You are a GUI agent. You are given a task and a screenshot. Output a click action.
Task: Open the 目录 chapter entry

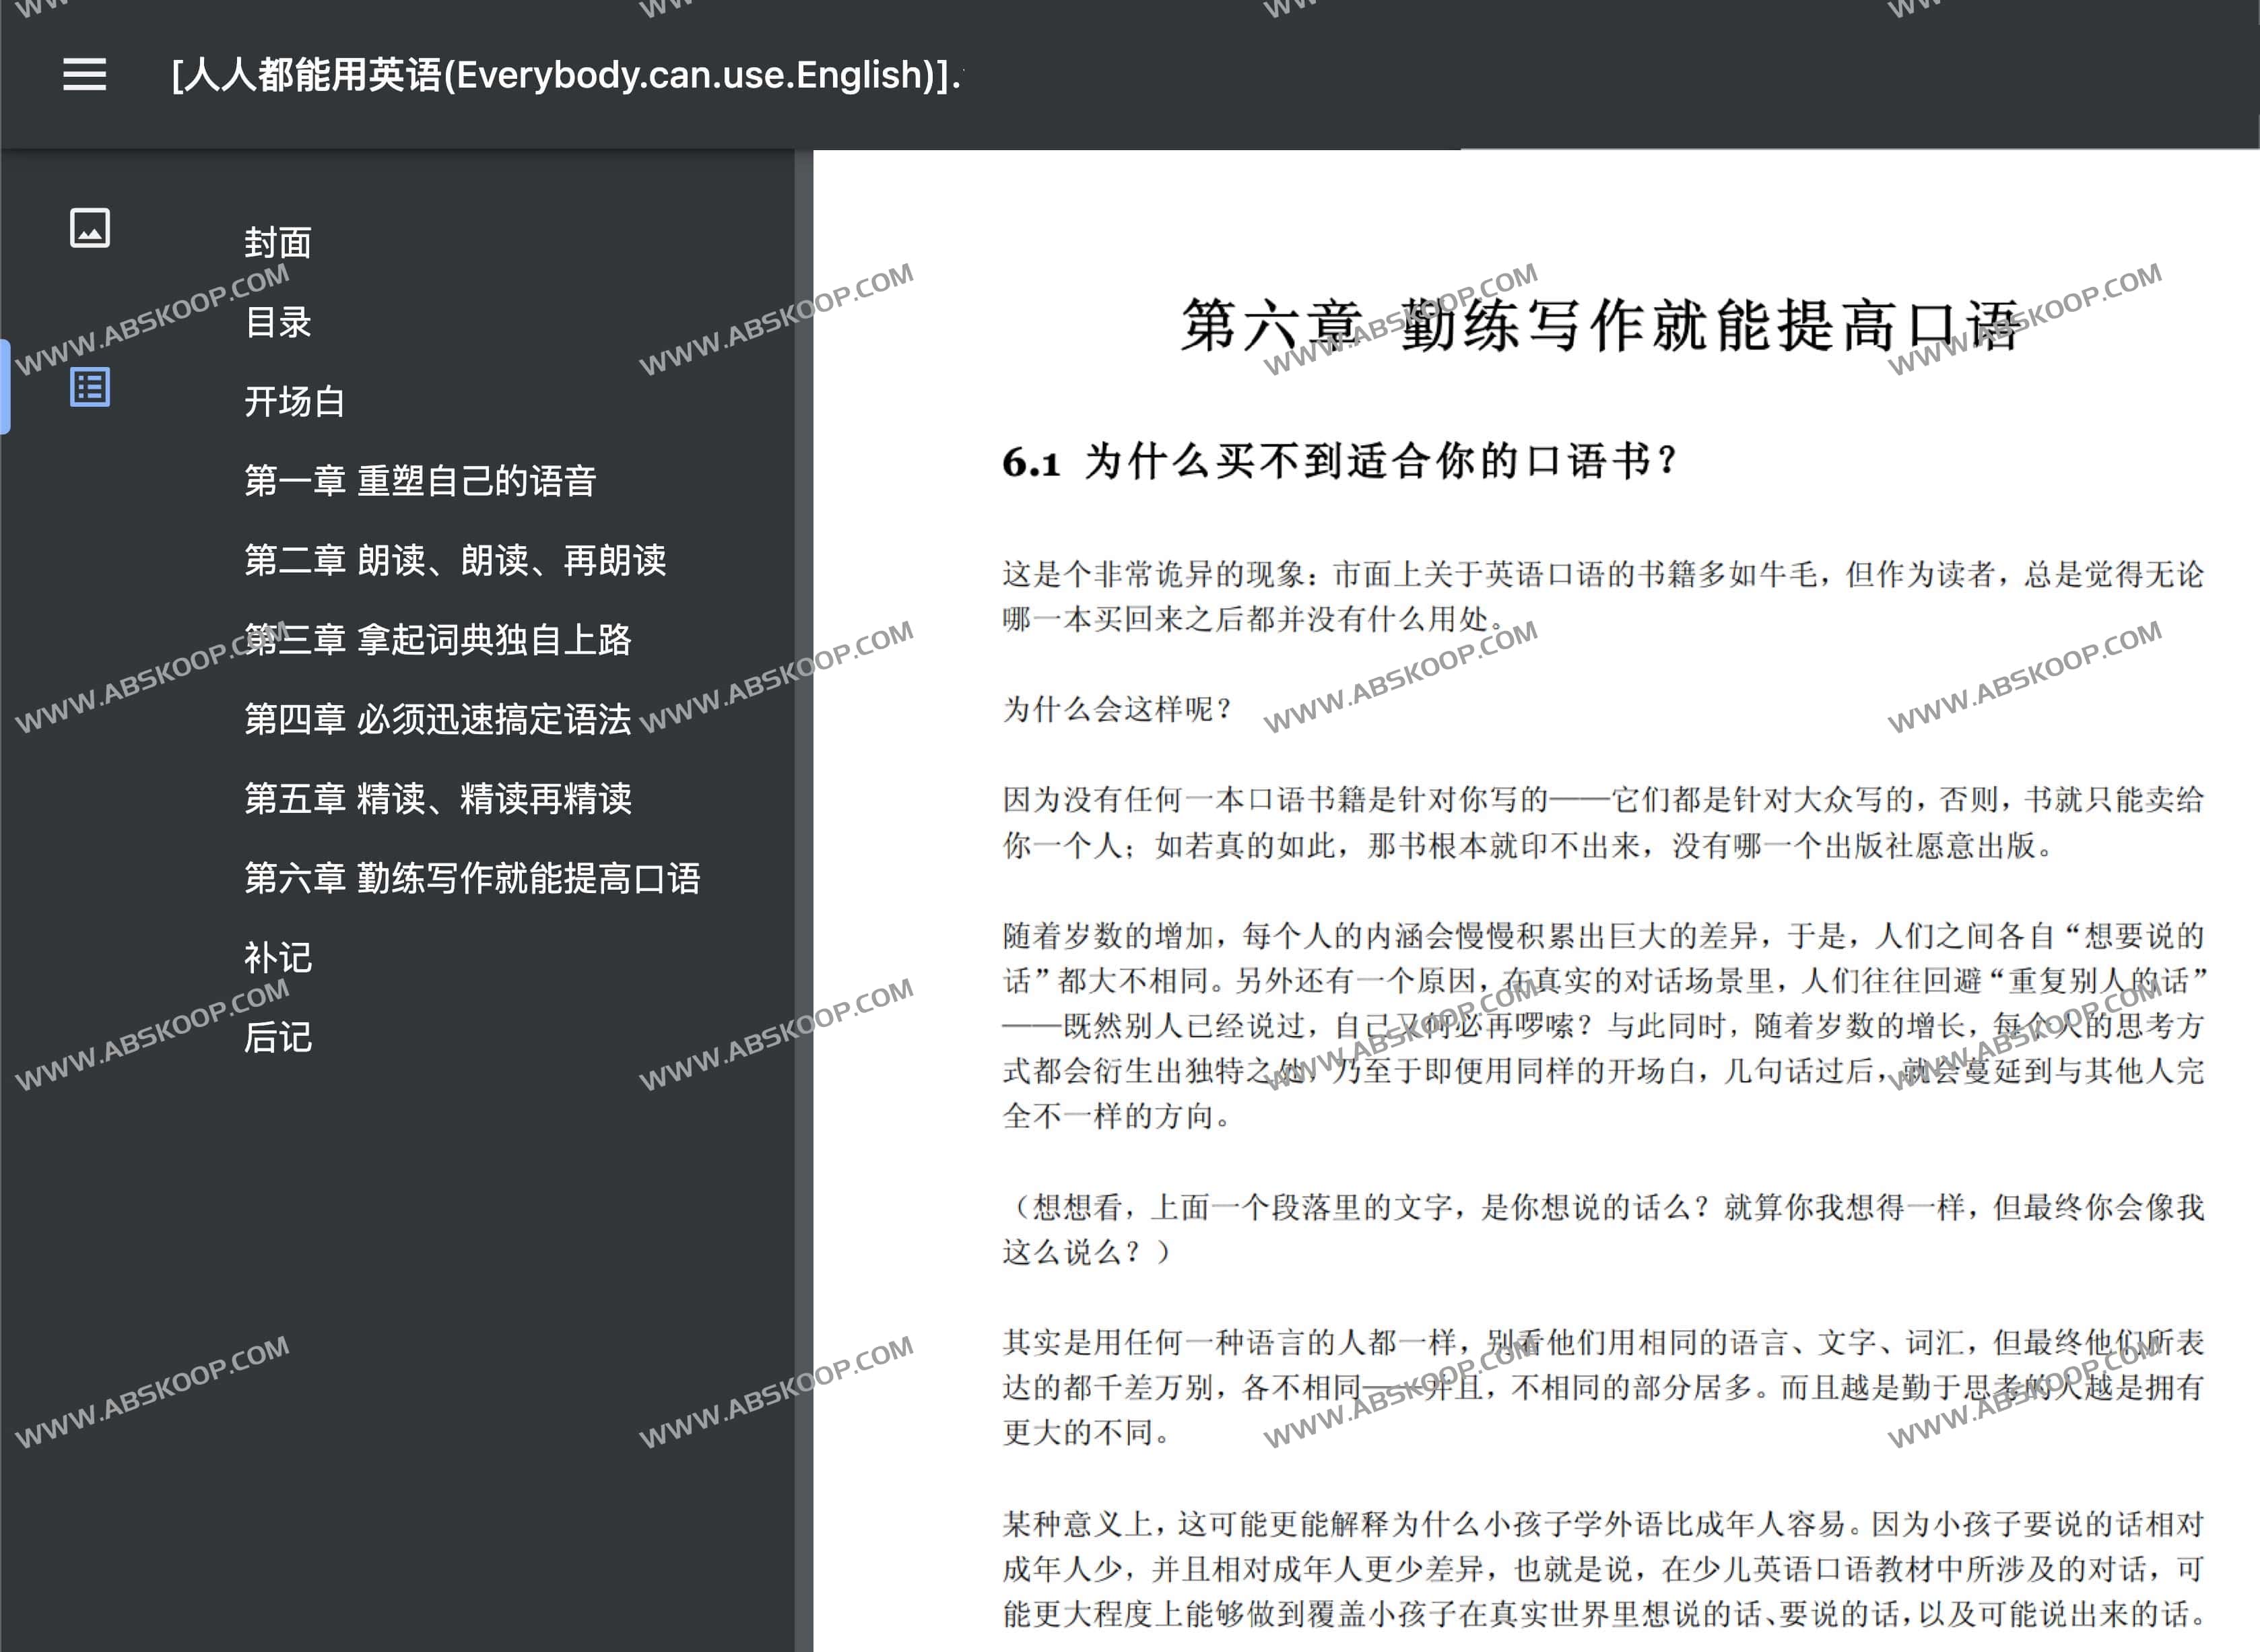(278, 323)
